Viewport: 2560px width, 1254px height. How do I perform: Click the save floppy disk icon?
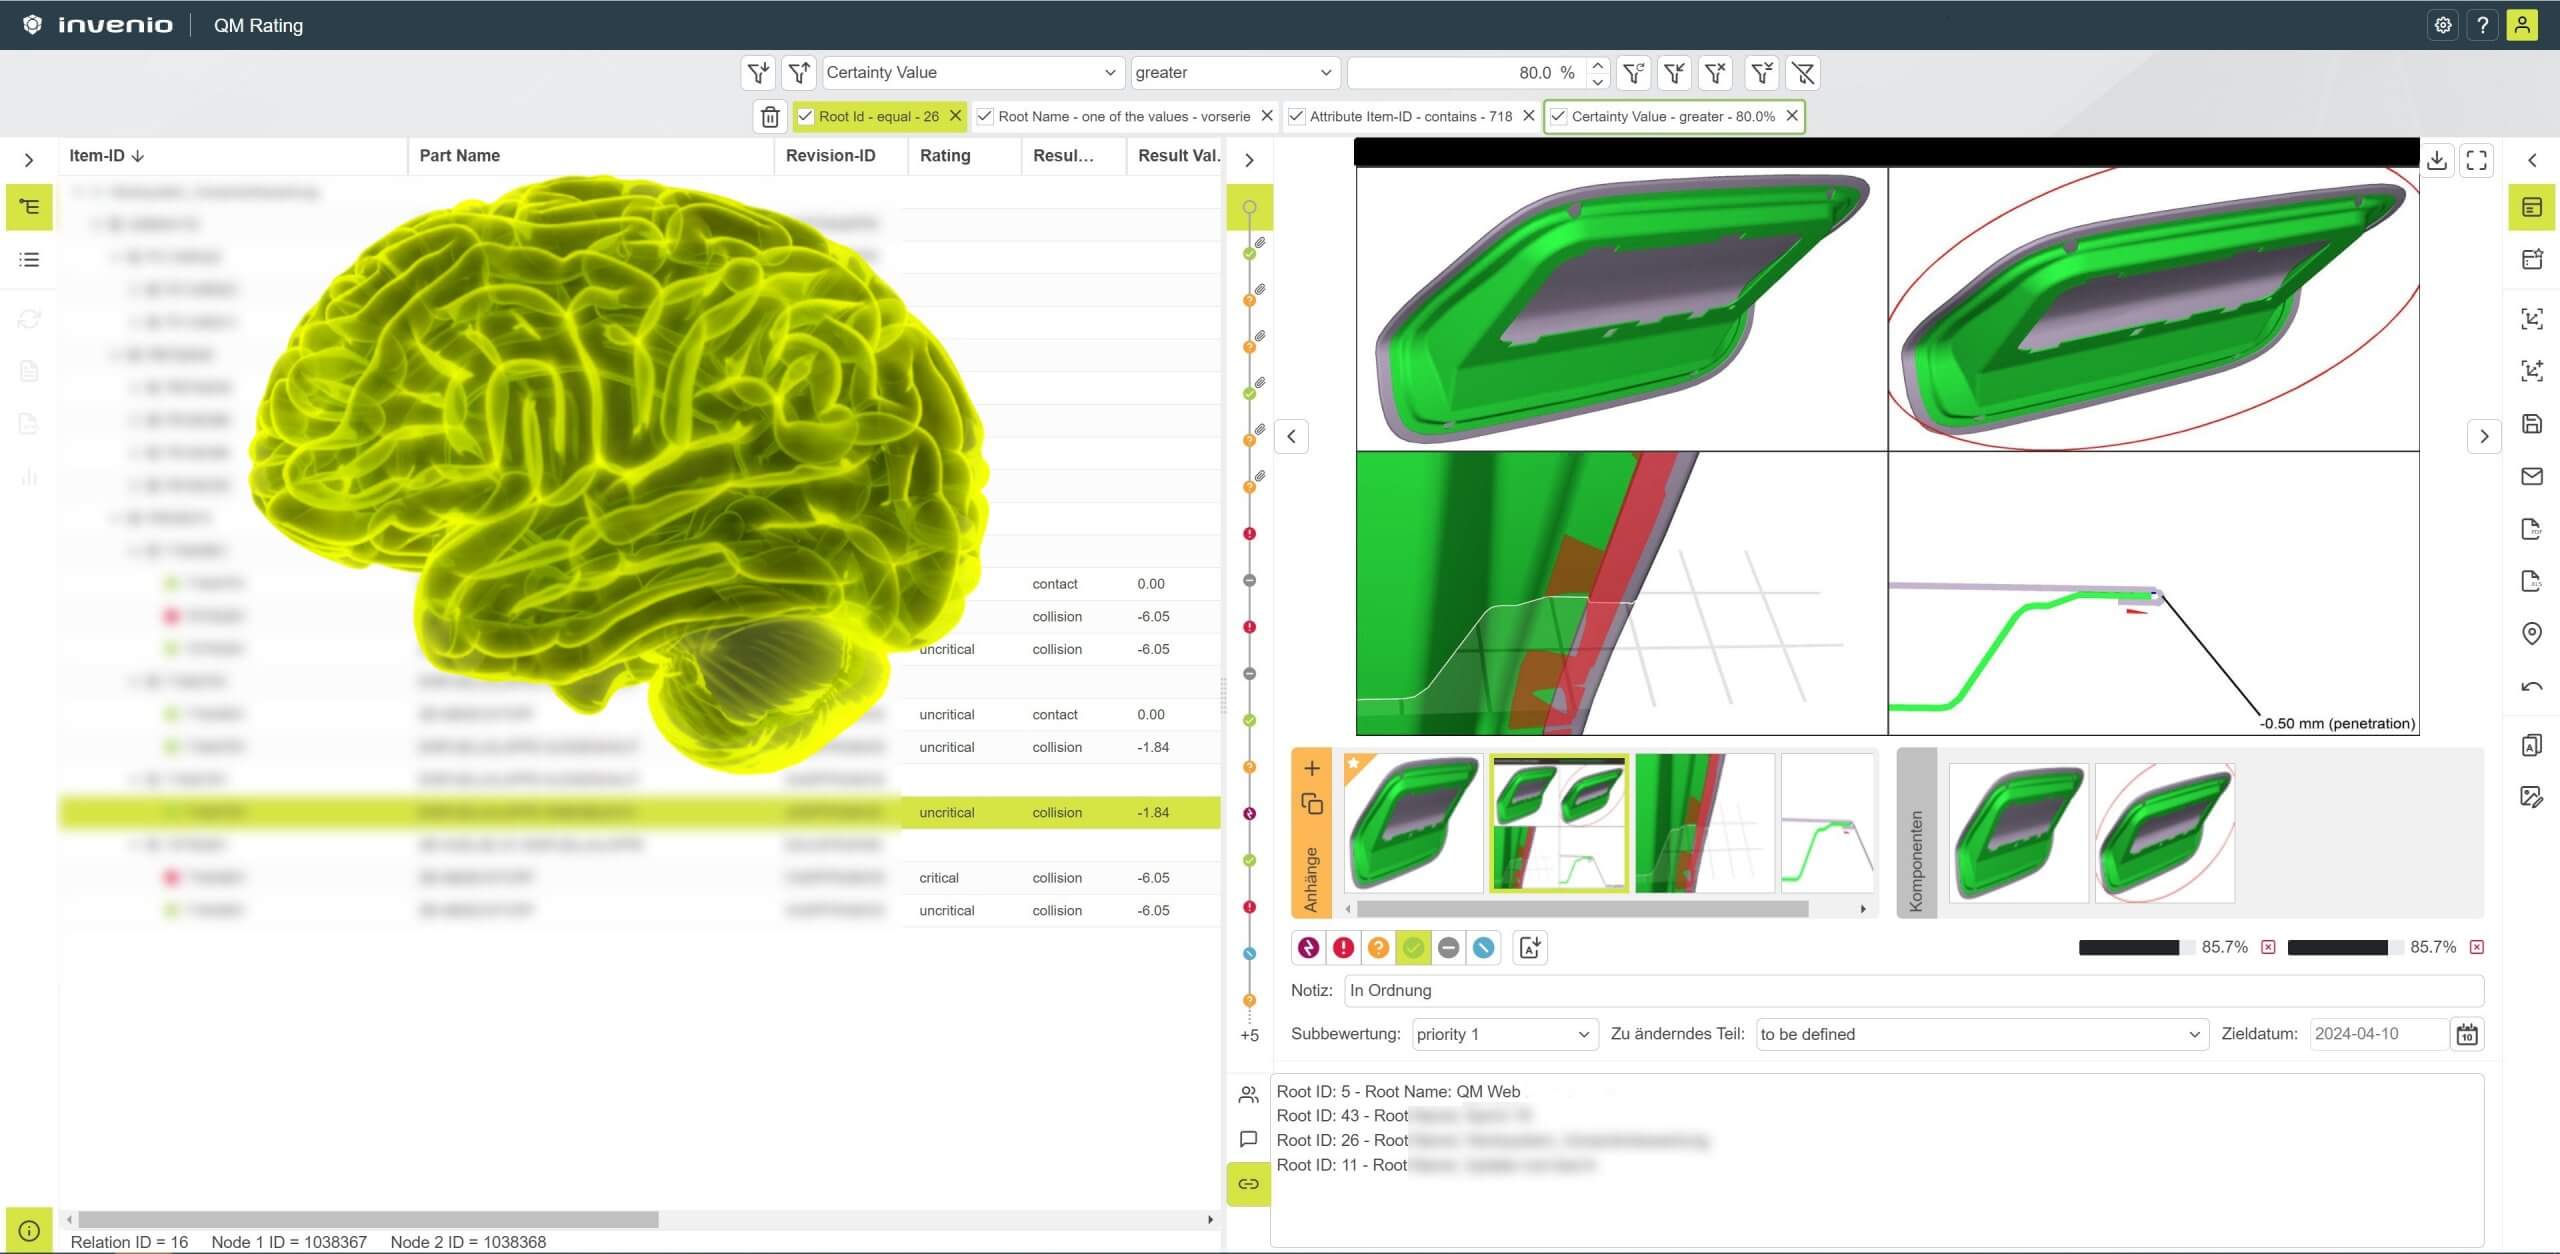pyautogui.click(x=2532, y=423)
